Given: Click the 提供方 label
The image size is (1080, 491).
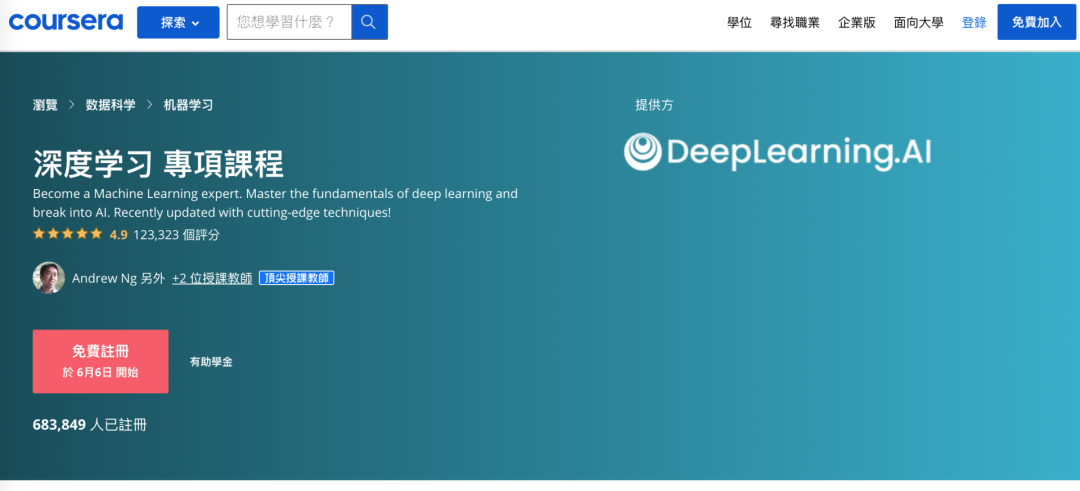Looking at the screenshot, I should pyautogui.click(x=654, y=105).
